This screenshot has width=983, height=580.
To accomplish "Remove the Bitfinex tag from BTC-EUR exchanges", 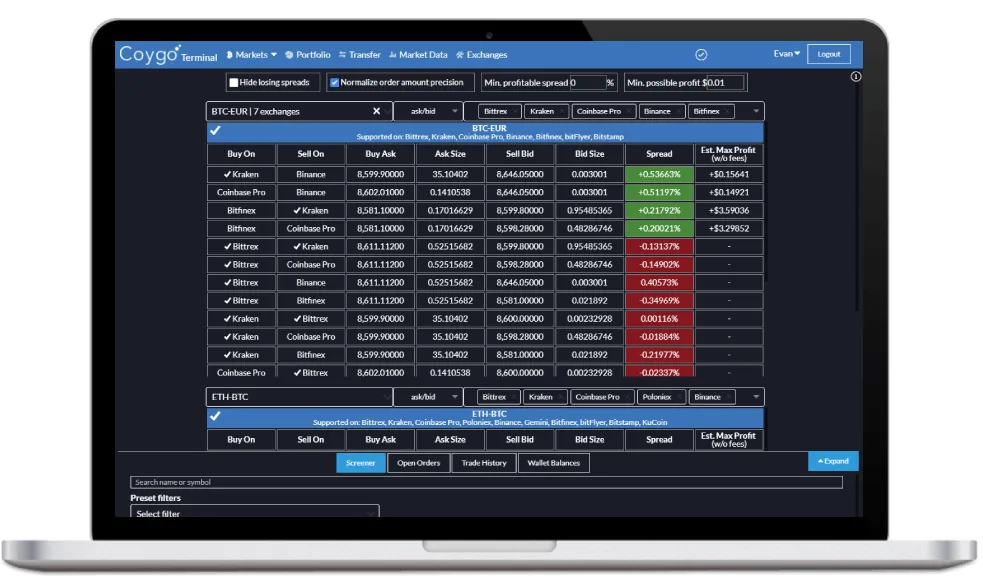I will click(727, 112).
